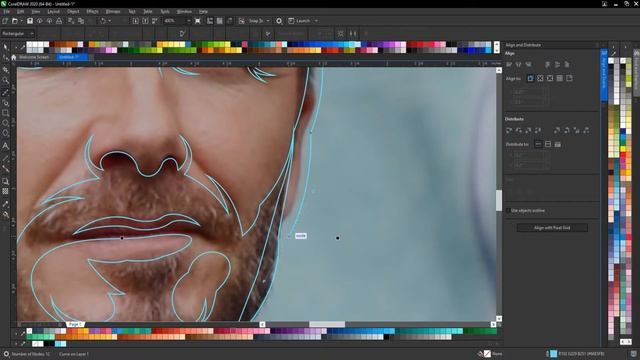This screenshot has width=640, height=360.
Task: Select the Connector tool in the toolbox
Action: (5, 169)
